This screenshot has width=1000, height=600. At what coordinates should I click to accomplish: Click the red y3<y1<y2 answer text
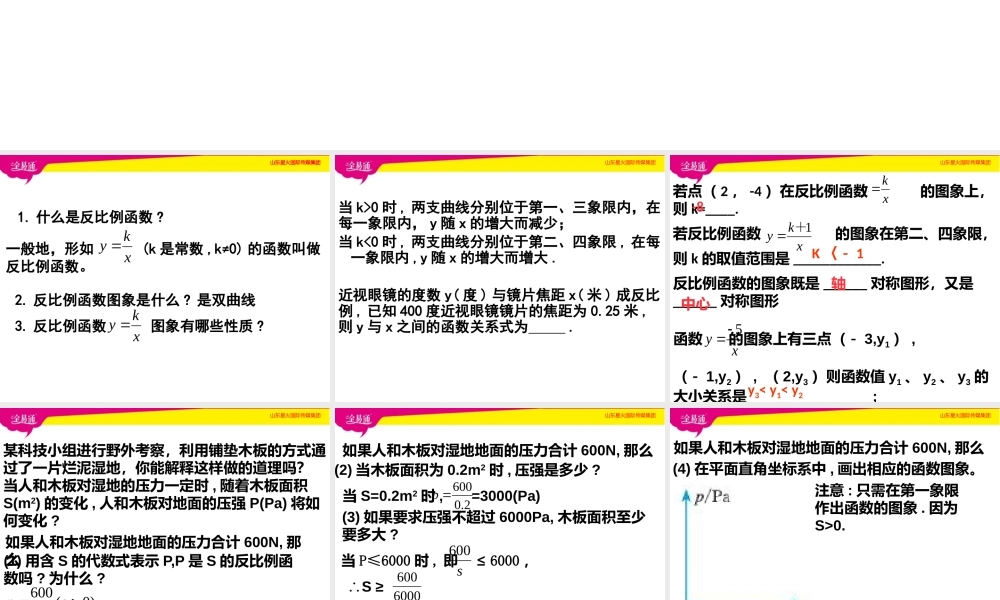pos(778,393)
